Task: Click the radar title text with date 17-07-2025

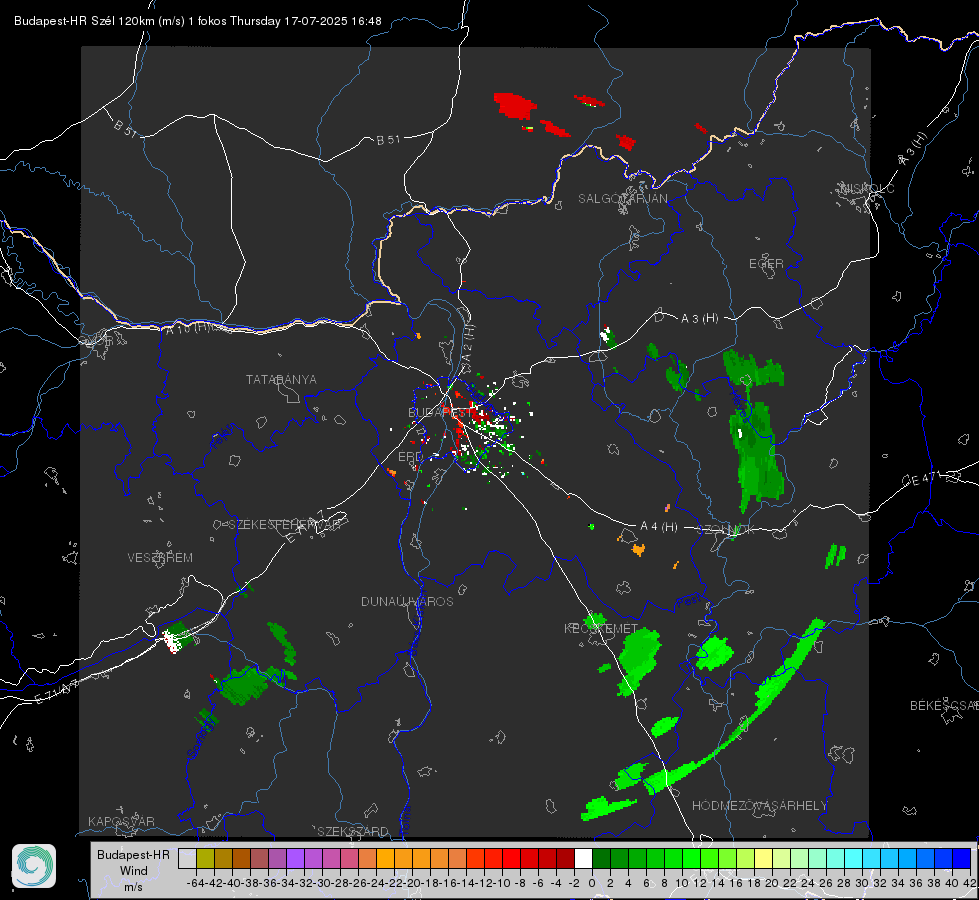Action: pyautogui.click(x=198, y=21)
